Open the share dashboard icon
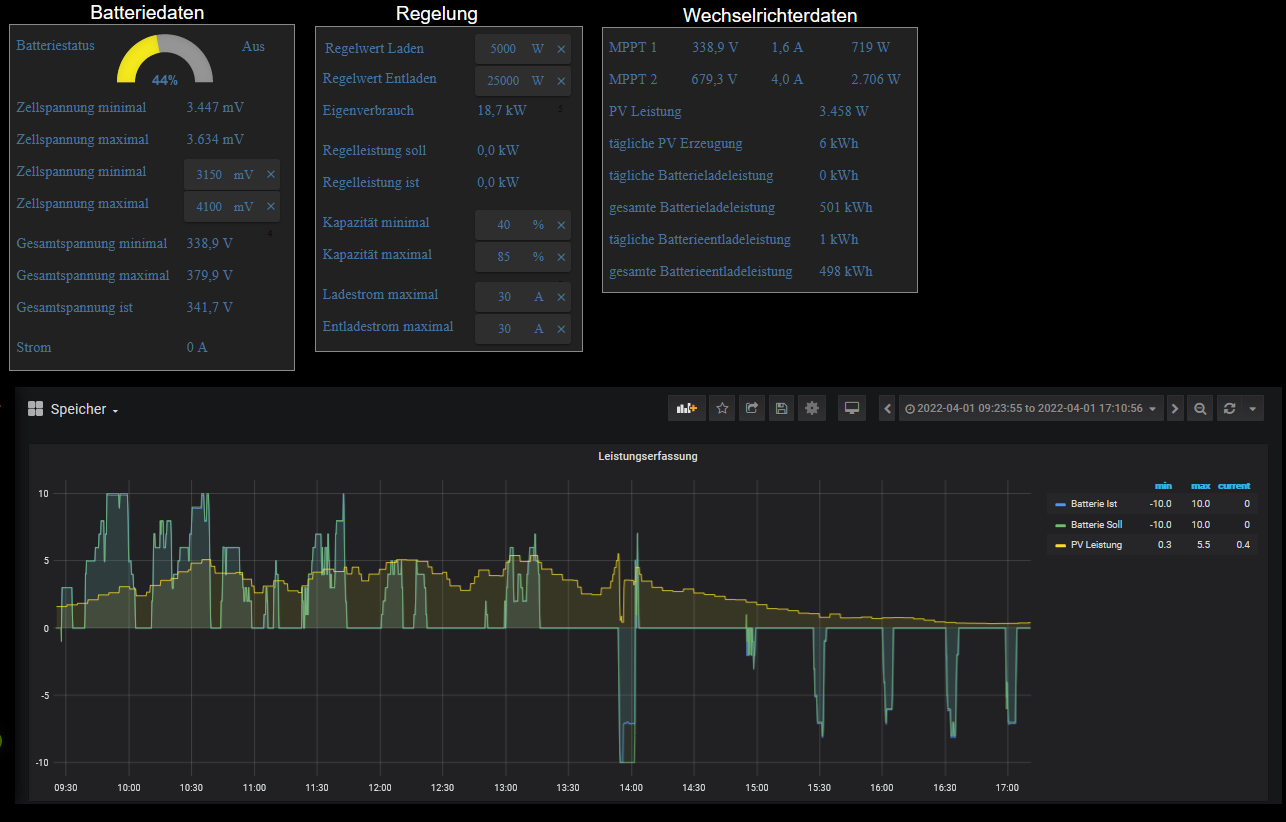This screenshot has width=1286, height=822. [752, 408]
